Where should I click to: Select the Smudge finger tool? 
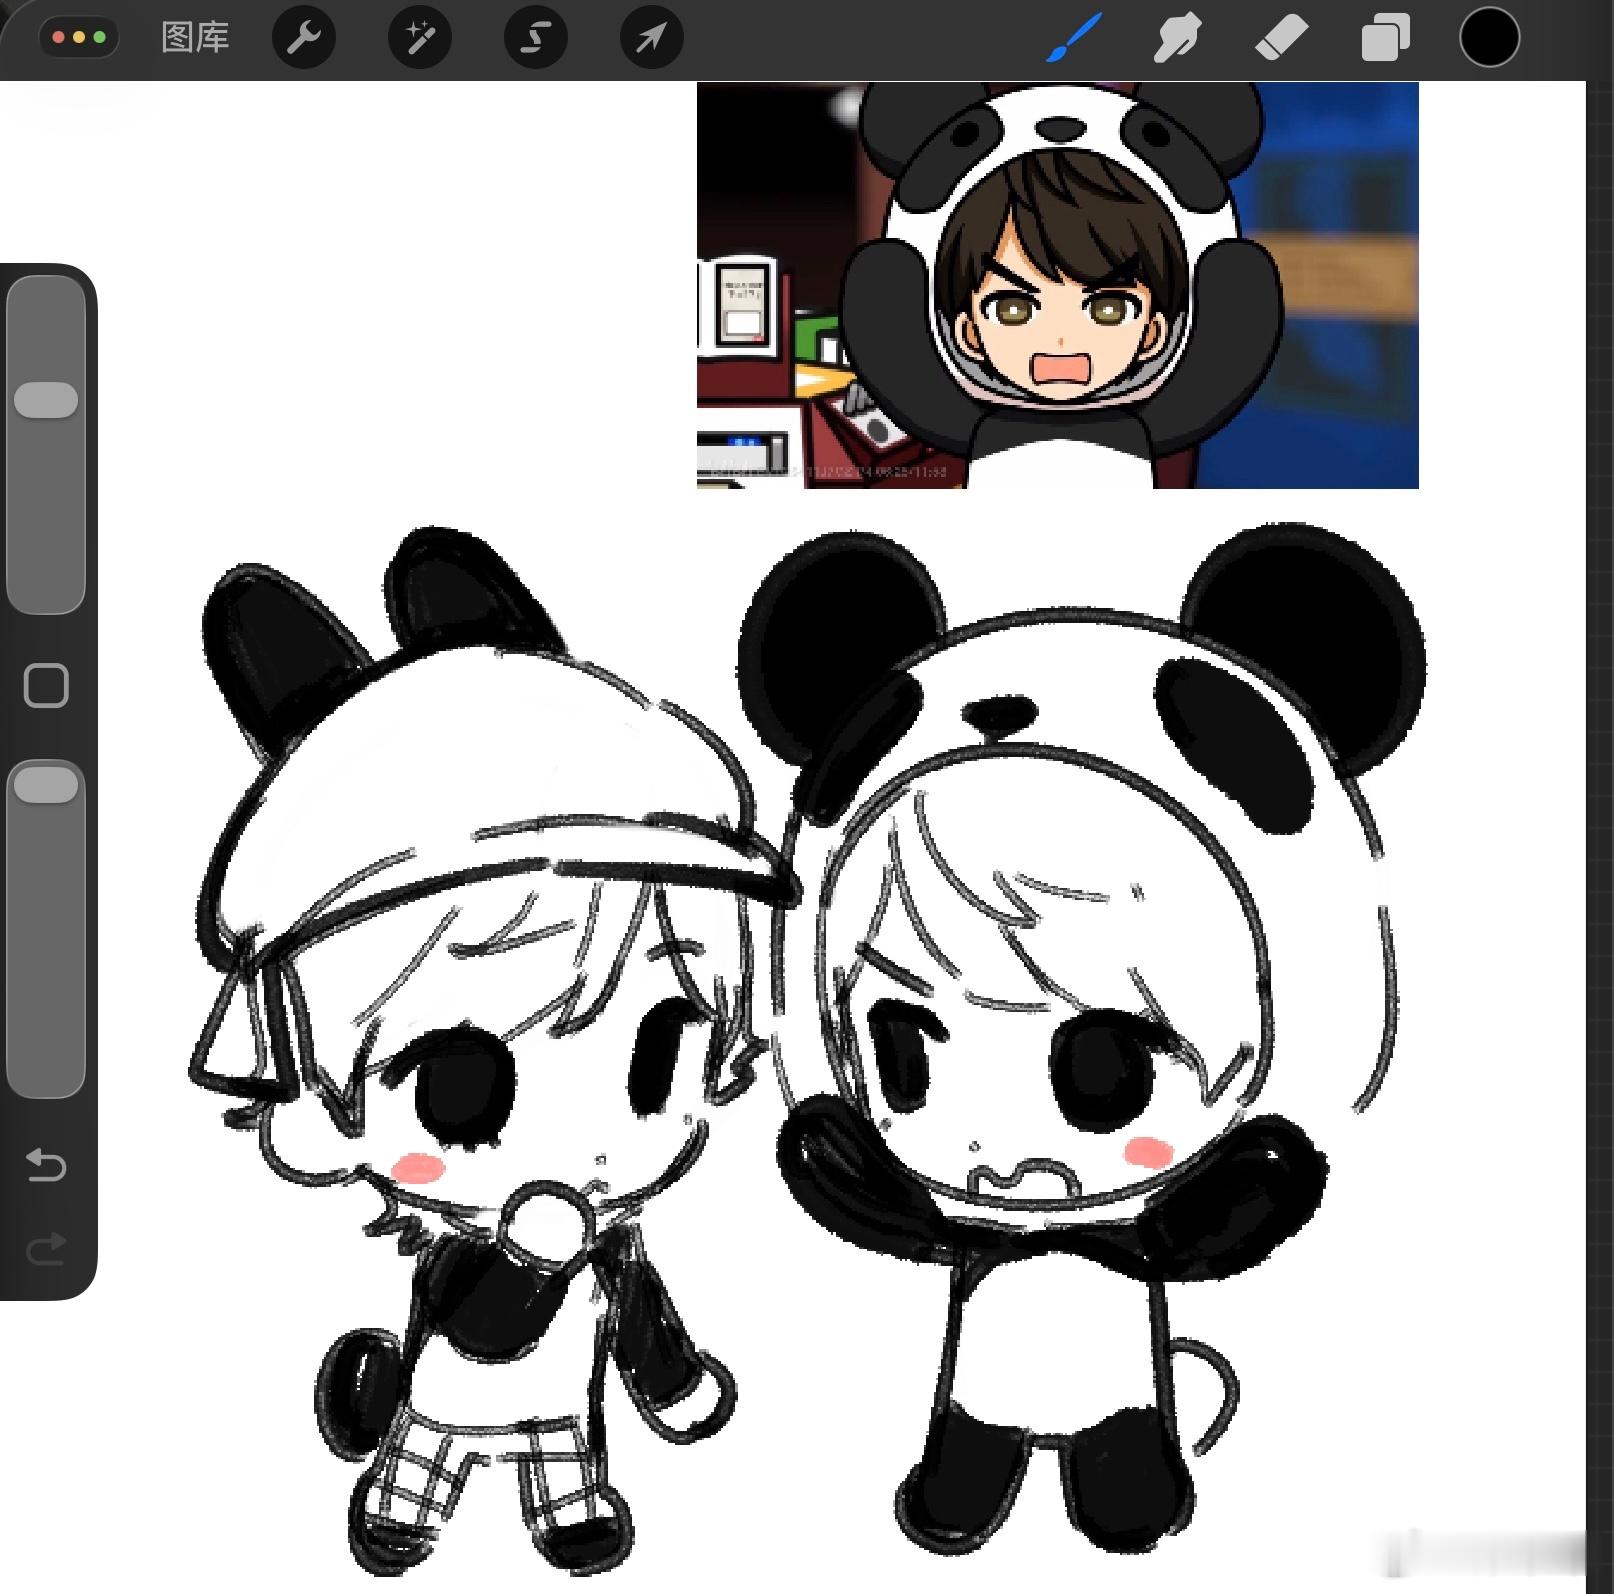1176,38
